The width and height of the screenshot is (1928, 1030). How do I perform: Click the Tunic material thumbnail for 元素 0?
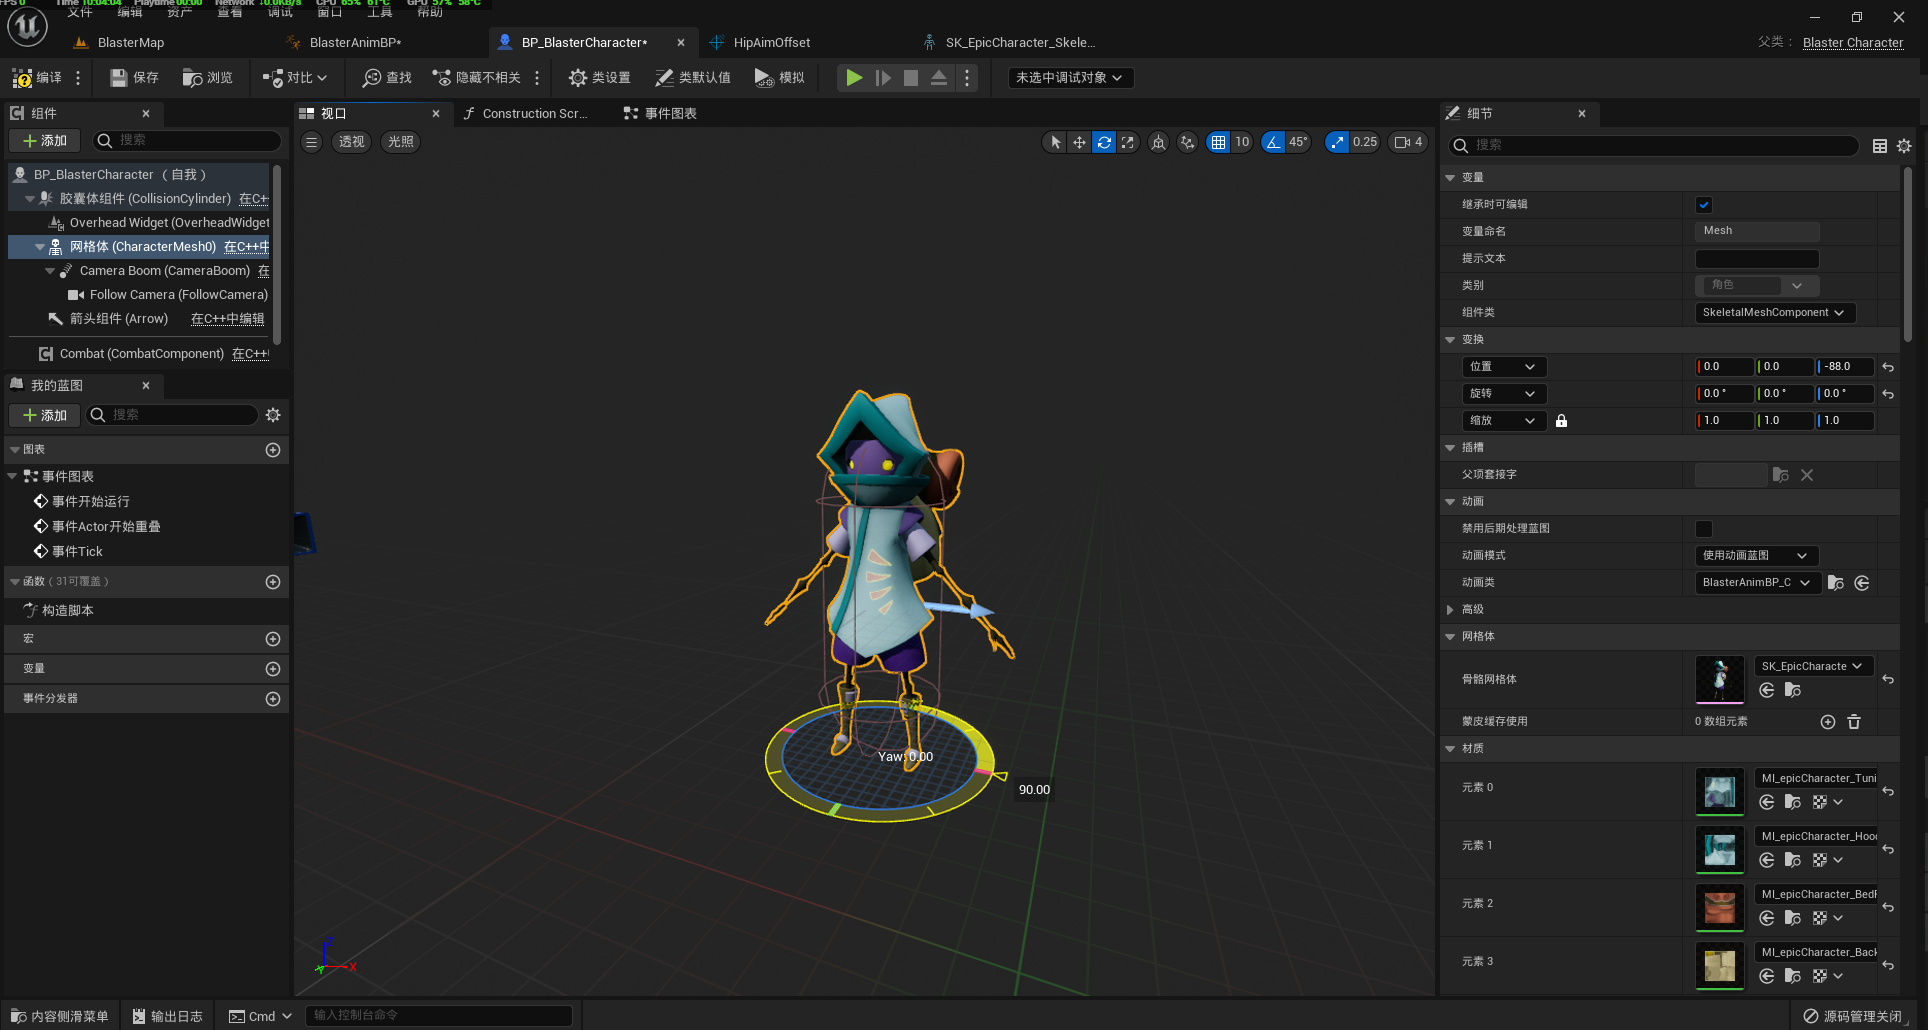[1720, 792]
